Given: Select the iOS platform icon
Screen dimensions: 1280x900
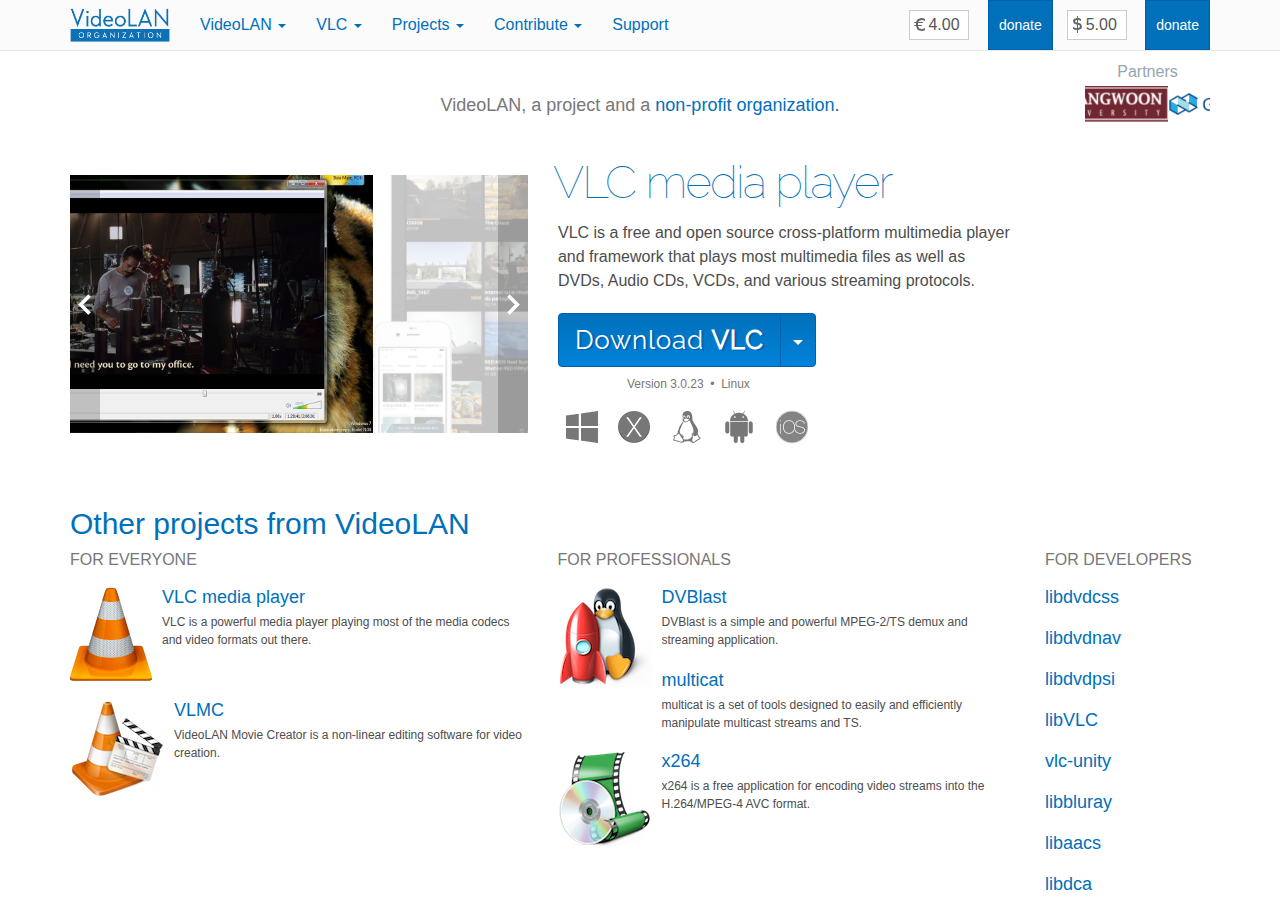Looking at the screenshot, I should click(792, 427).
